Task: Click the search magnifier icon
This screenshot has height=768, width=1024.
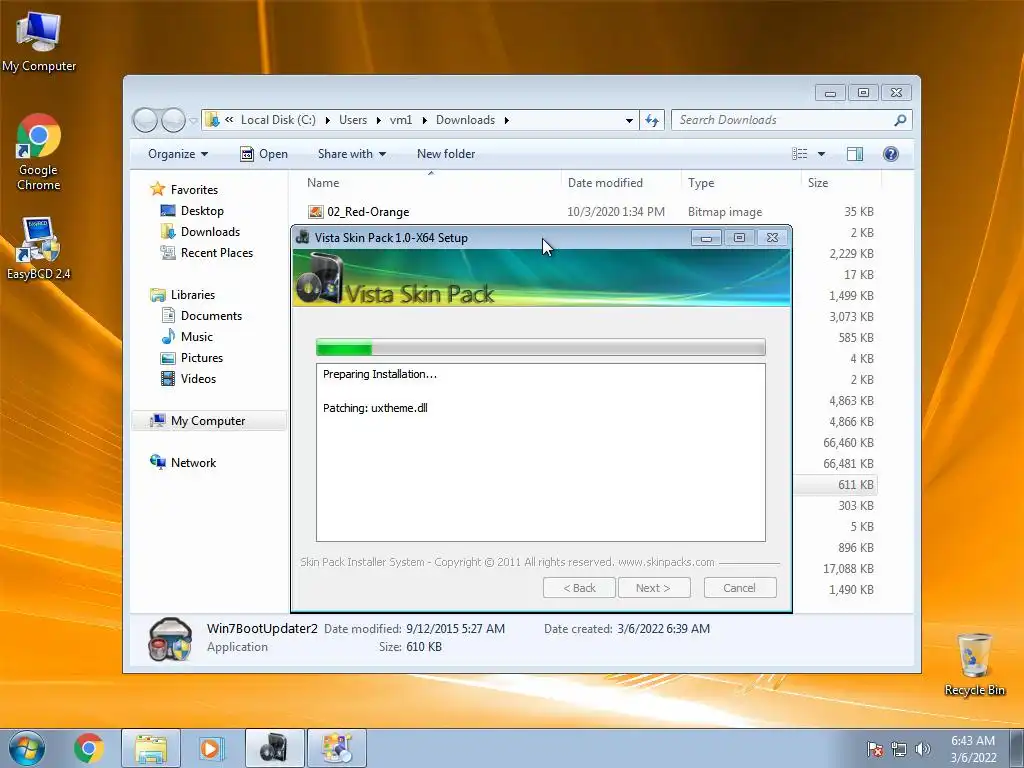Action: (900, 120)
